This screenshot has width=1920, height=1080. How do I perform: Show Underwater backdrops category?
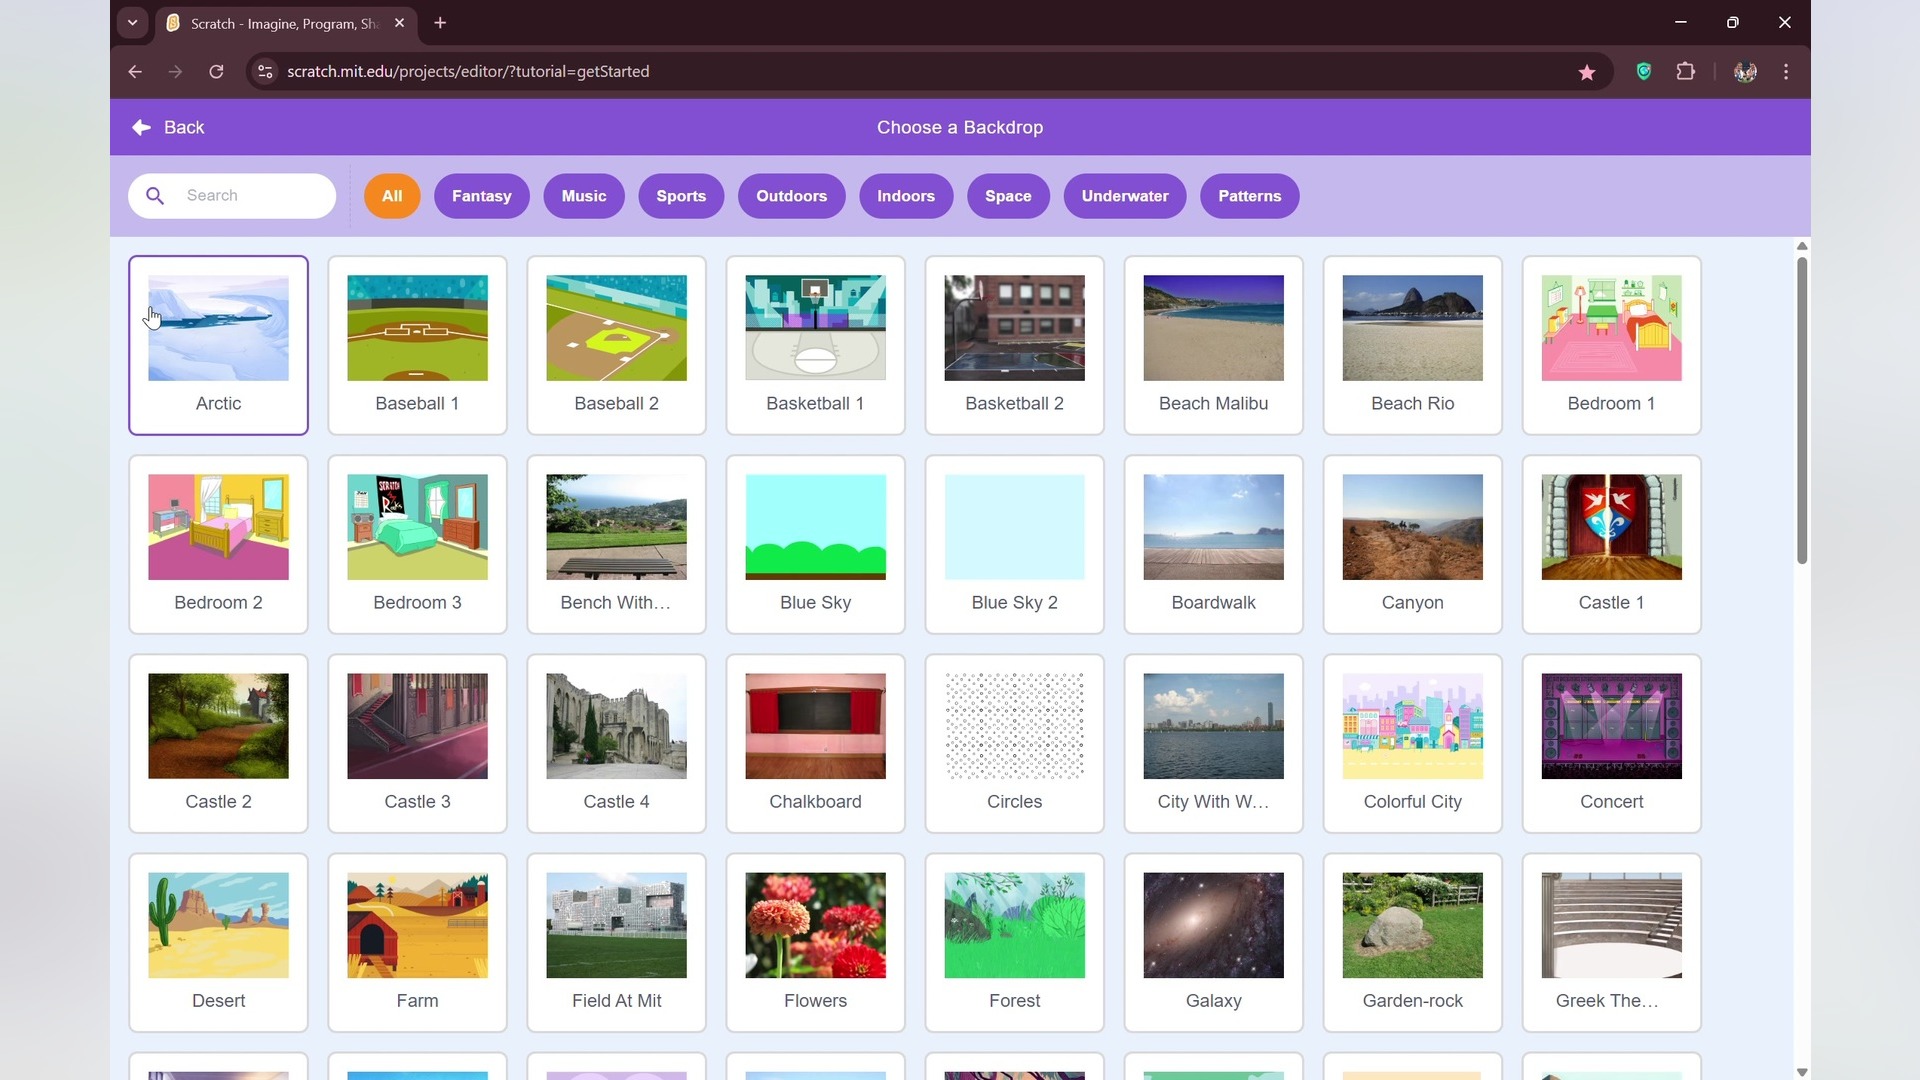pyautogui.click(x=1125, y=196)
